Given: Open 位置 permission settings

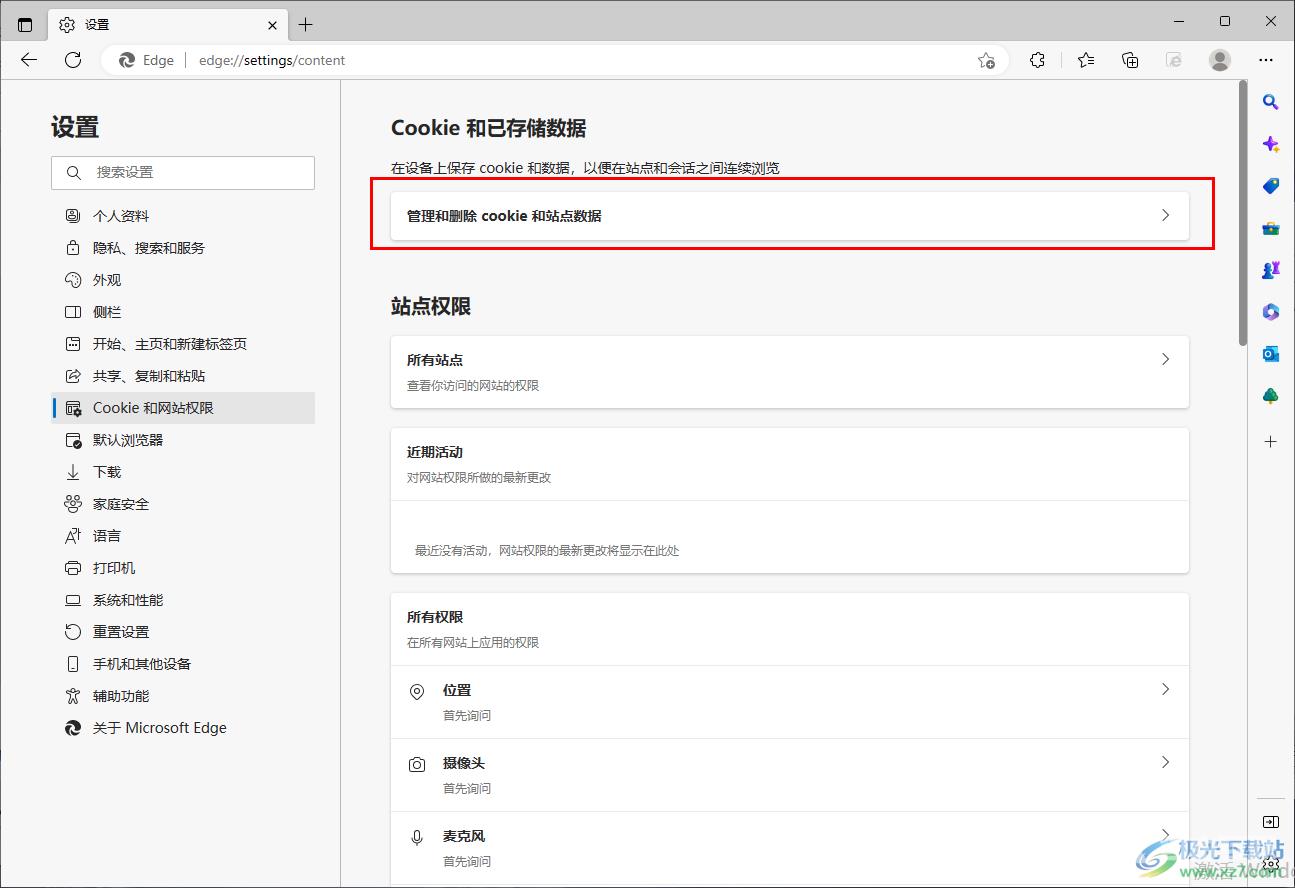Looking at the screenshot, I should coord(790,702).
